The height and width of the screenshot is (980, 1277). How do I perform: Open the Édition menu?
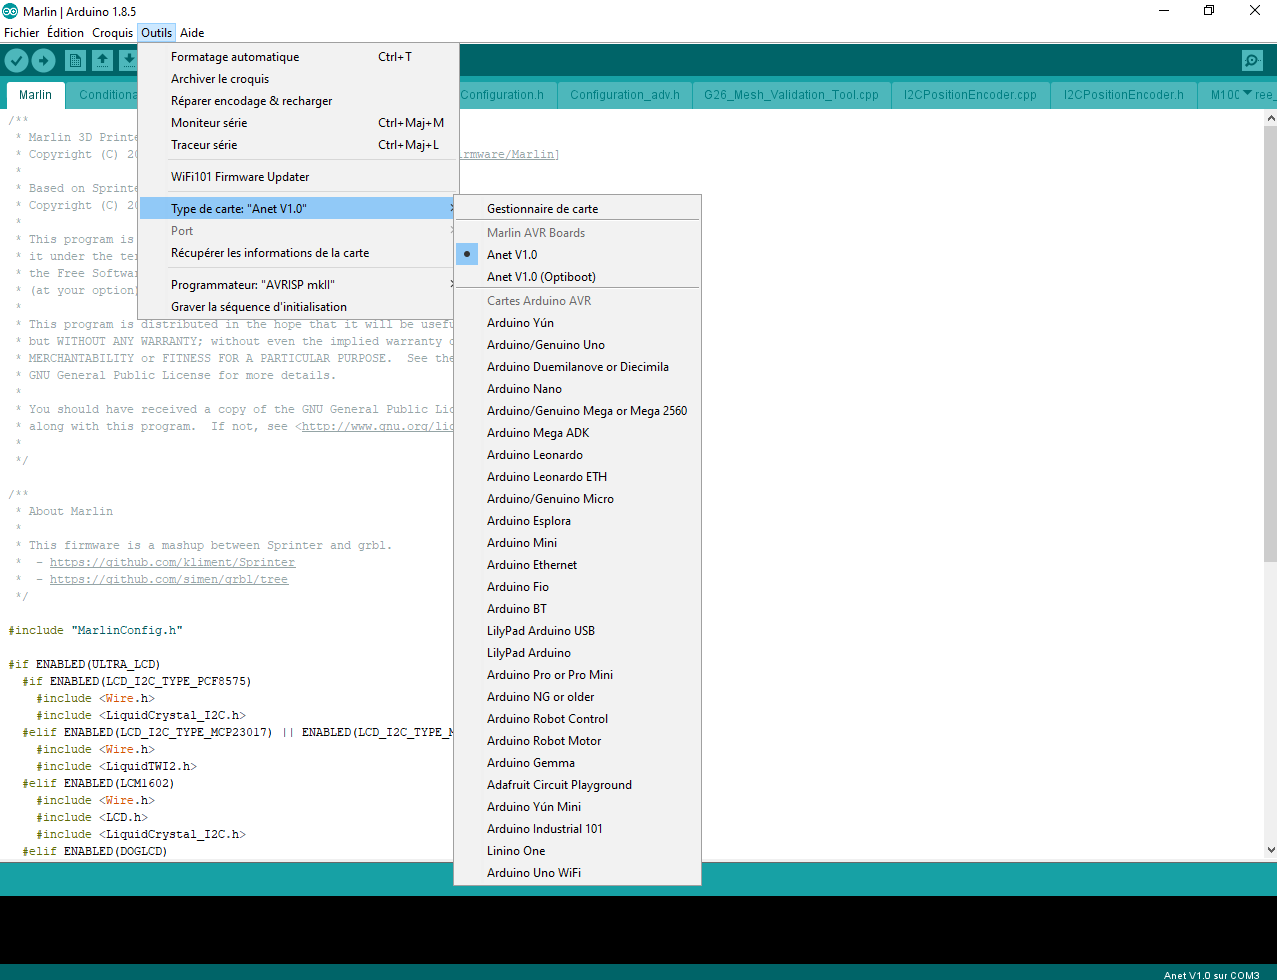(65, 33)
